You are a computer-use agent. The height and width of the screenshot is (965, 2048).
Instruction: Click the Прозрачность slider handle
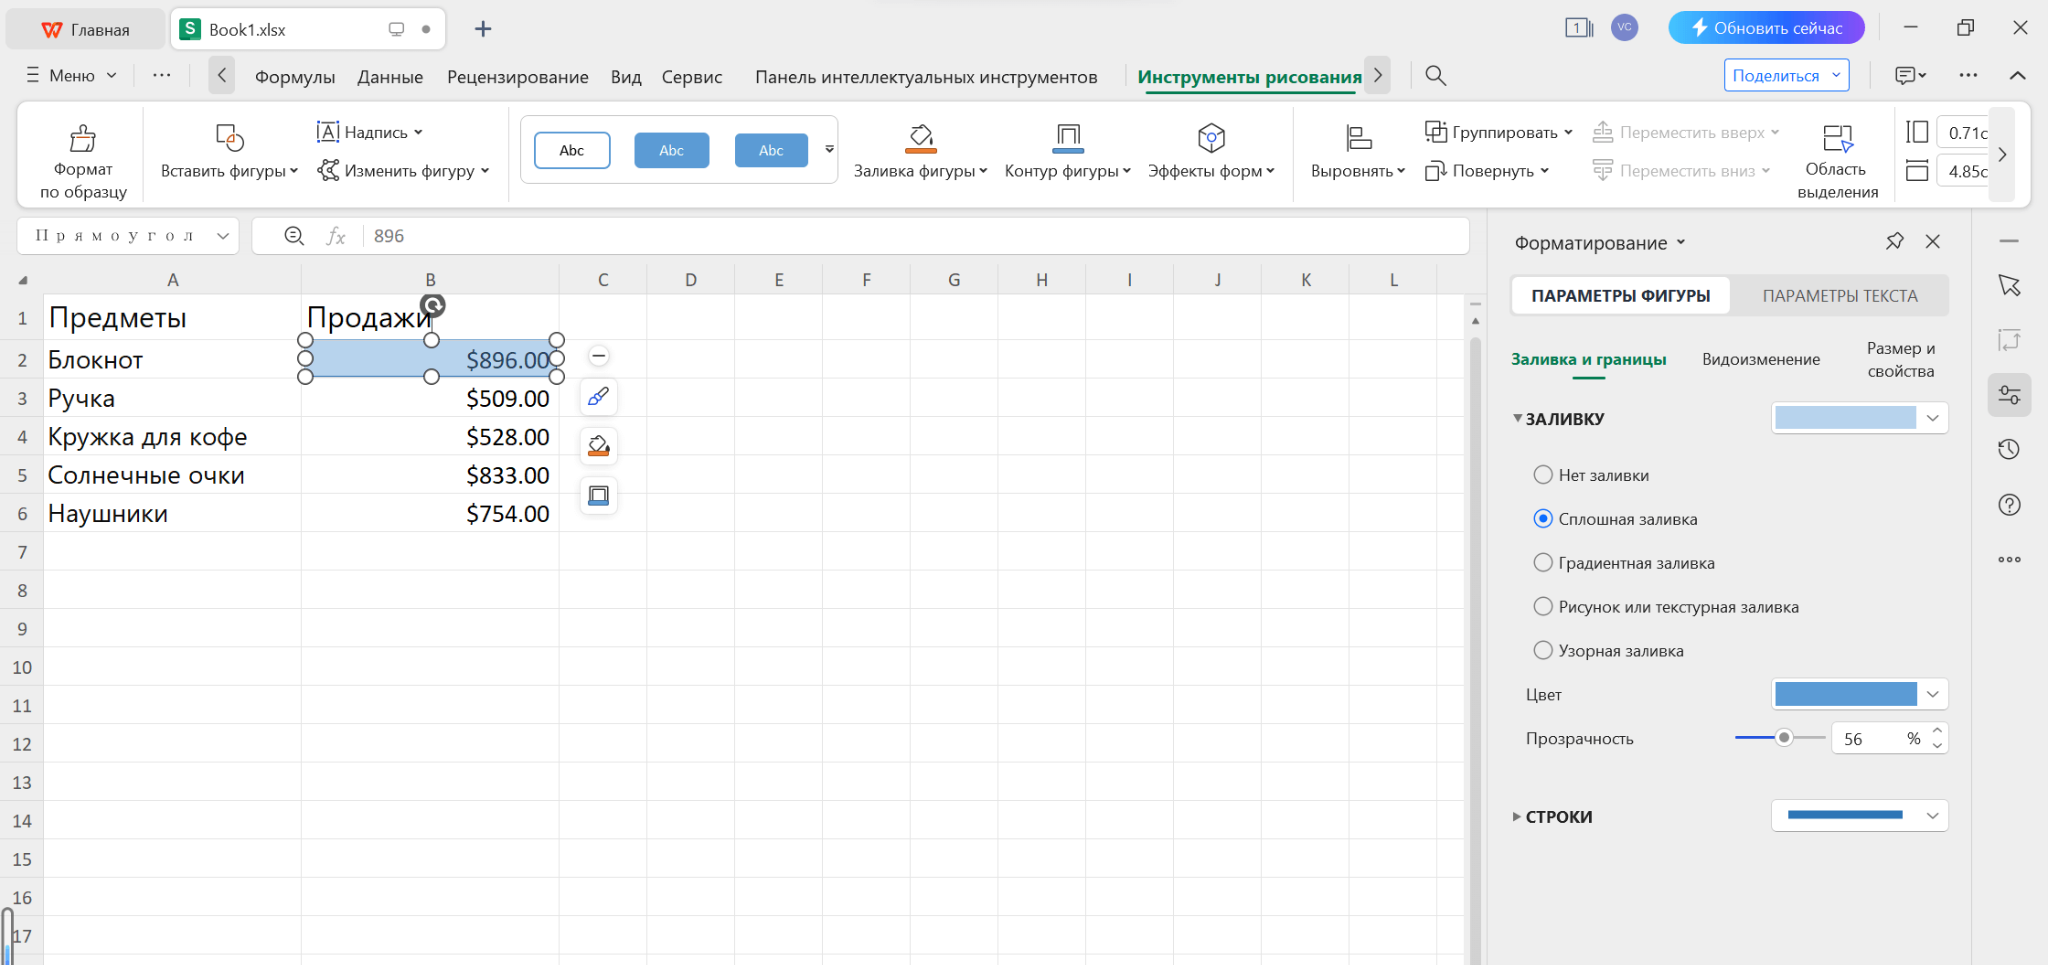coord(1784,738)
